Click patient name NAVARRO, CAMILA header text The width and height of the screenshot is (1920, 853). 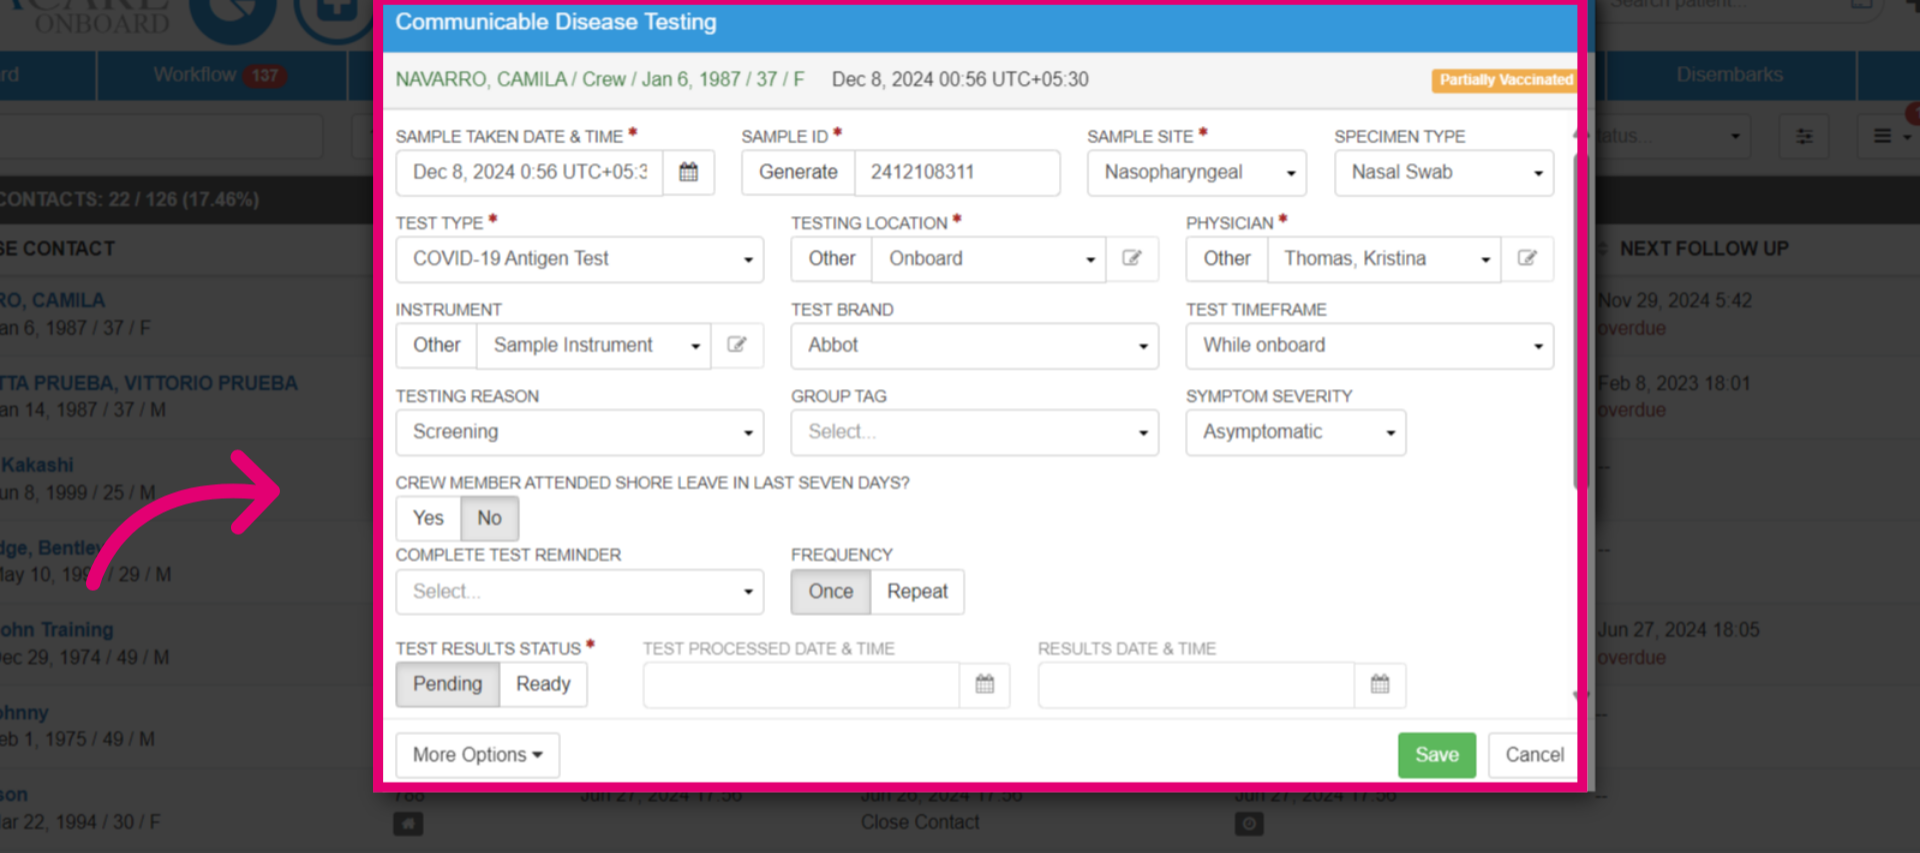pyautogui.click(x=481, y=79)
